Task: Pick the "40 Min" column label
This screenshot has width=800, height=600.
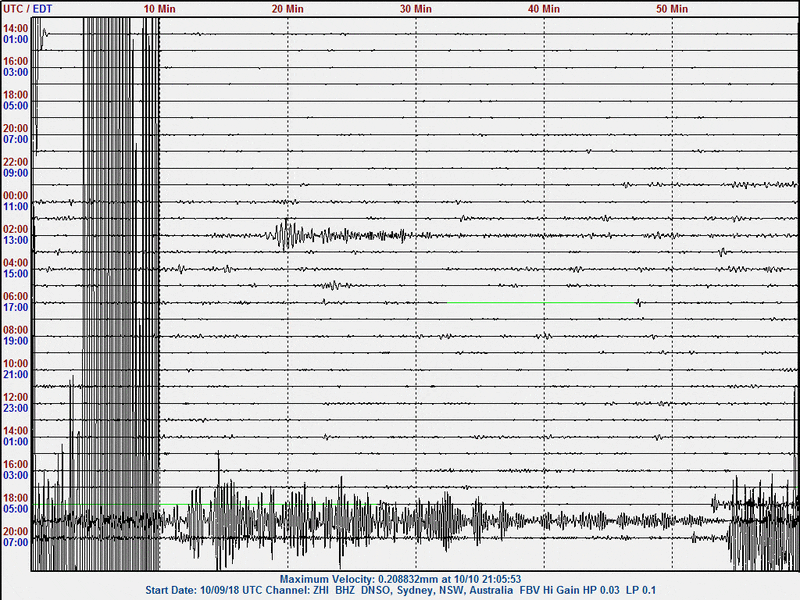Action: pos(543,9)
